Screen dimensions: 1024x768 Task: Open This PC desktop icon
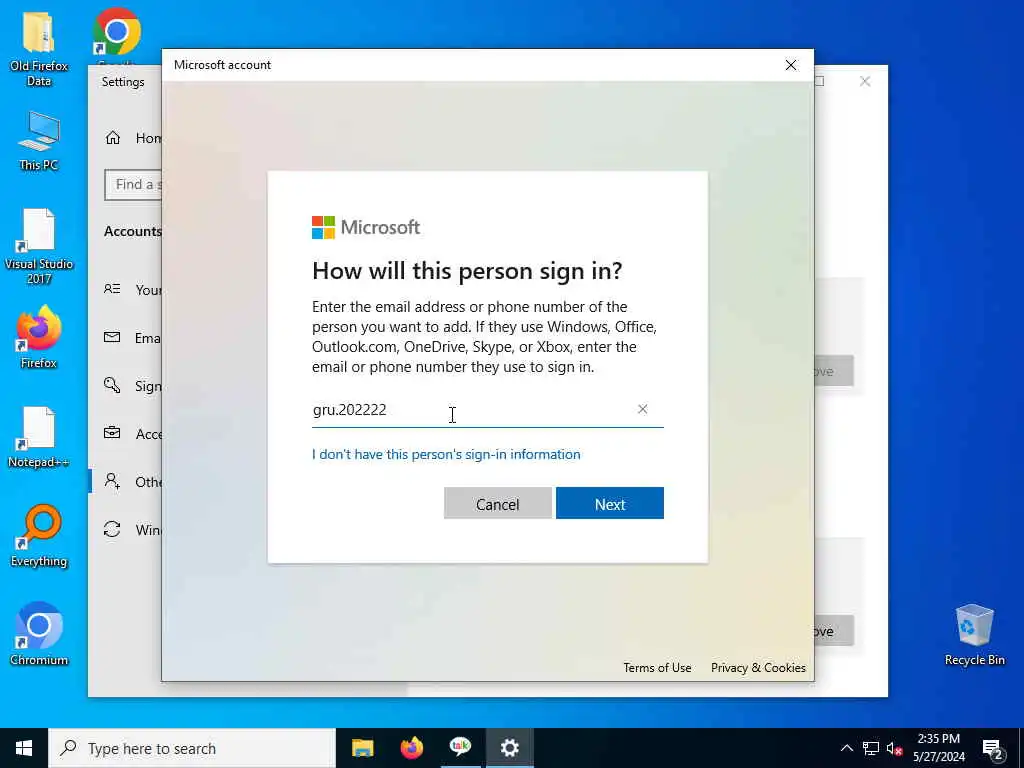pyautogui.click(x=39, y=141)
